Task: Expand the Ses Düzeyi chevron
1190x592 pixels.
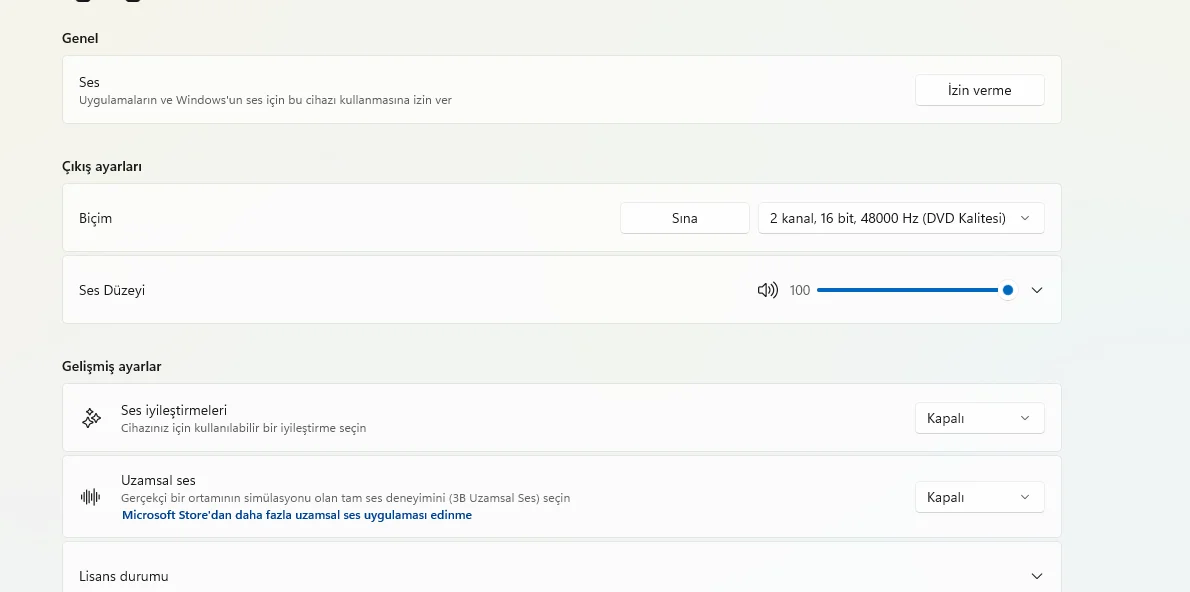Action: click(x=1037, y=290)
